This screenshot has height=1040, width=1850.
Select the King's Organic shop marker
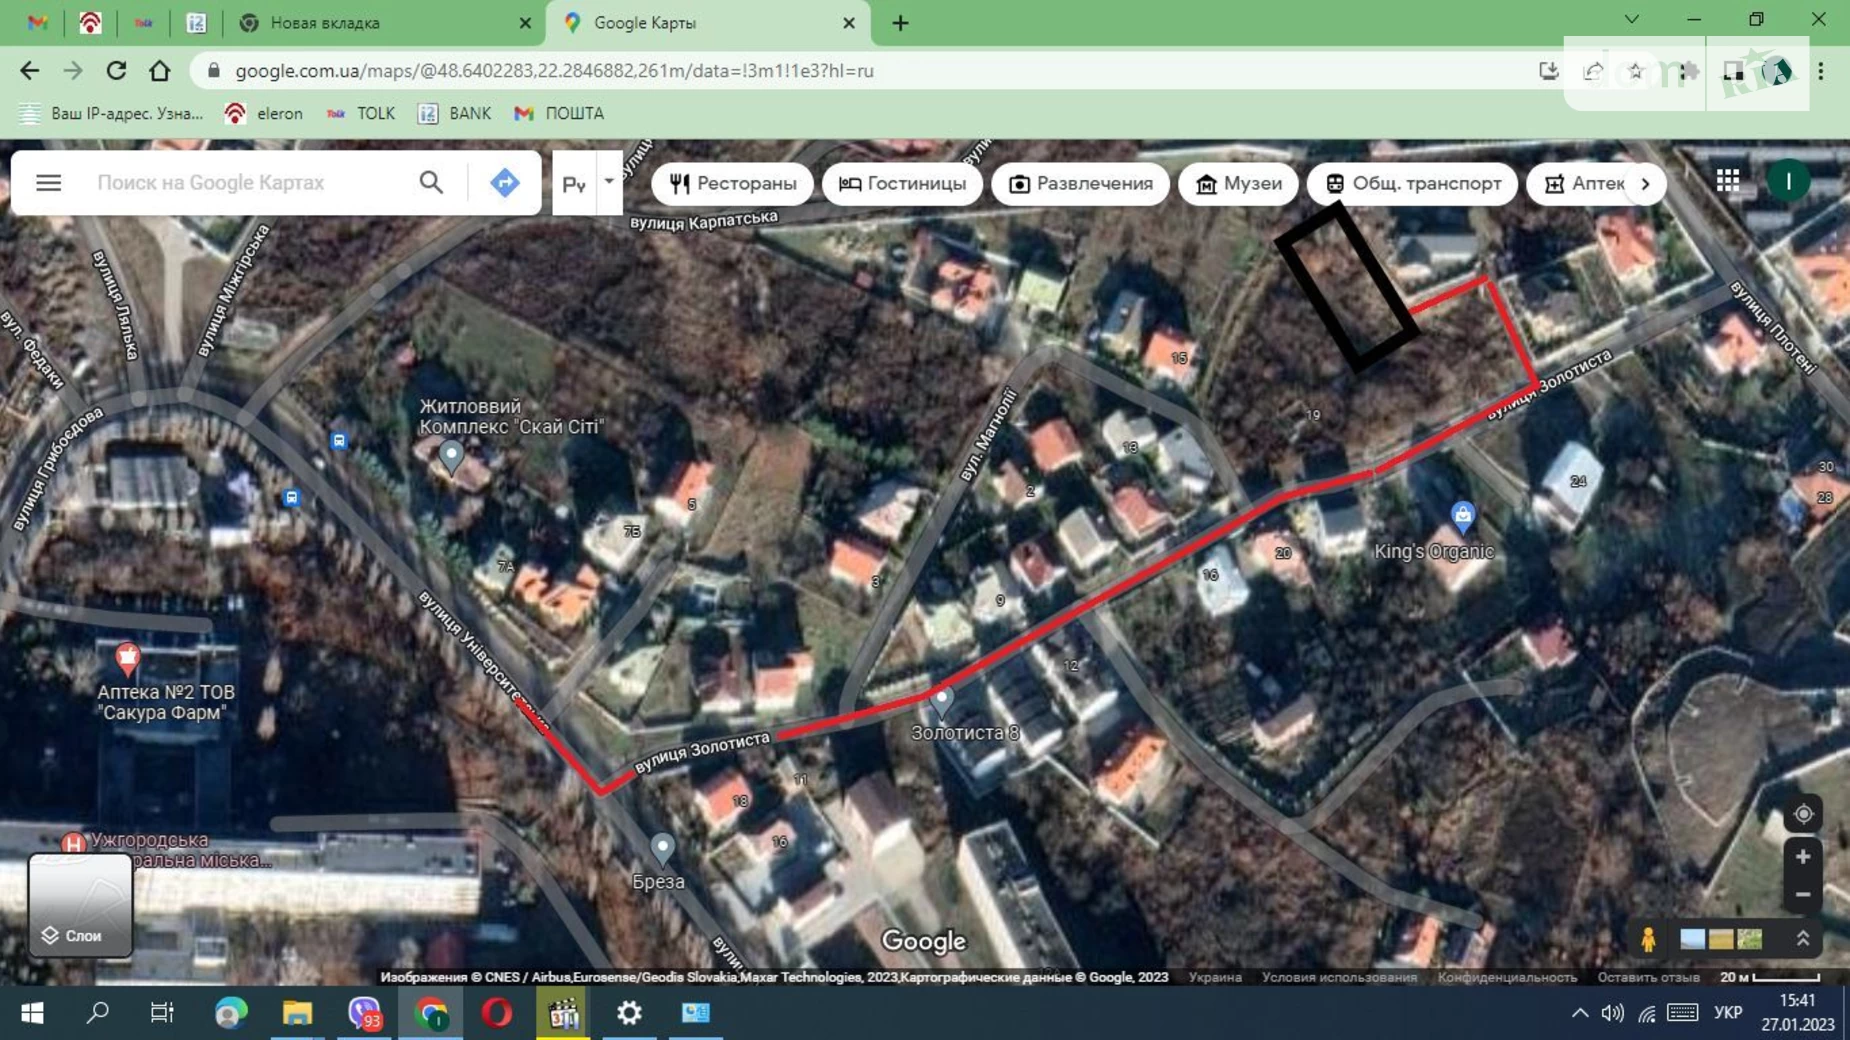1462,516
